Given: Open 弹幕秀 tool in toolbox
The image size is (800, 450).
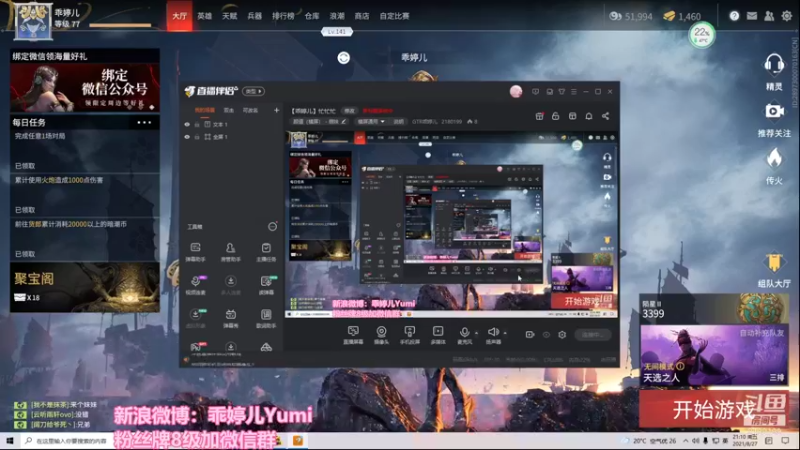Looking at the screenshot, I should click(x=231, y=318).
